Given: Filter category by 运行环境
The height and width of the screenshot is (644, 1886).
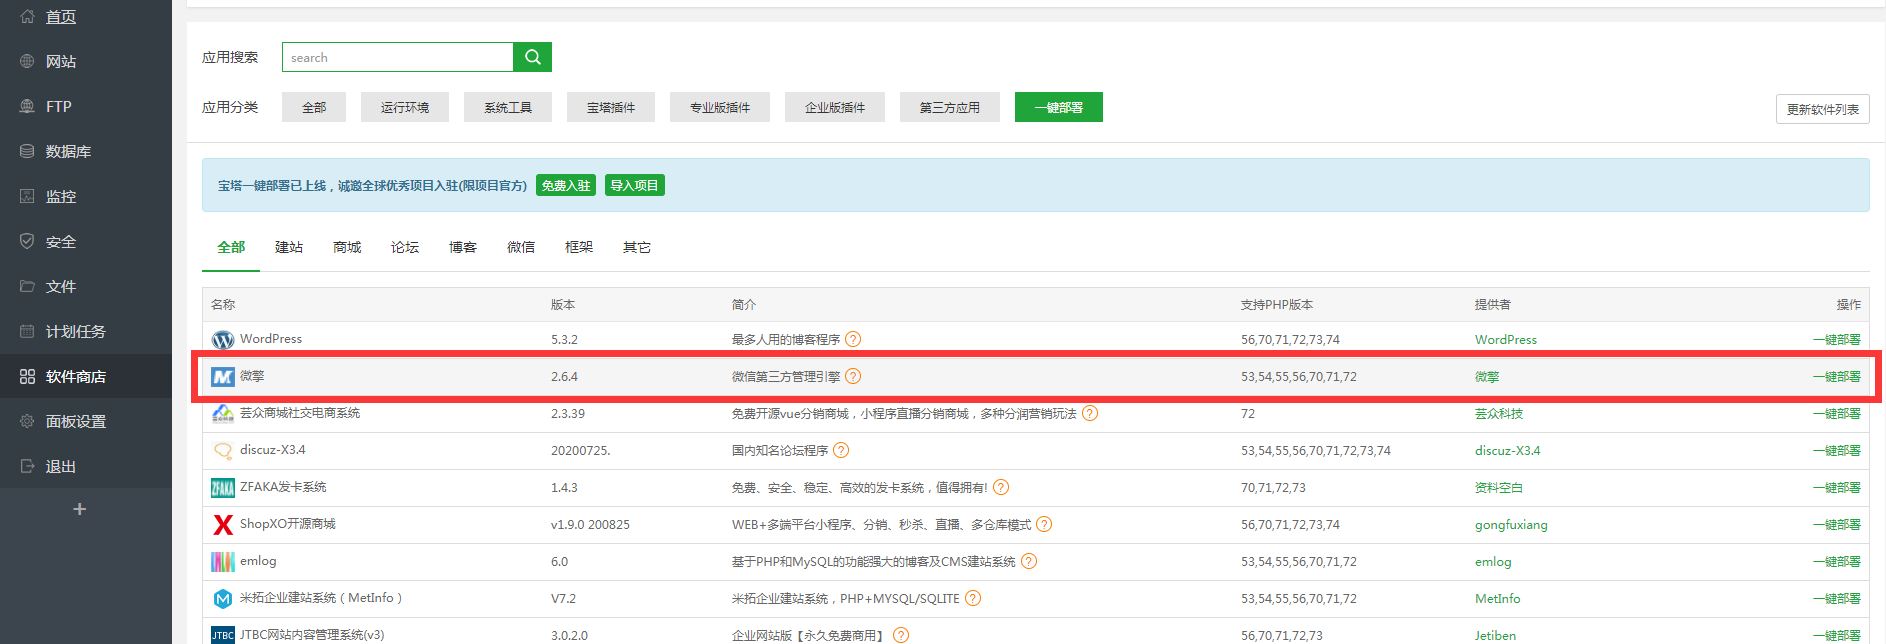Looking at the screenshot, I should (405, 107).
